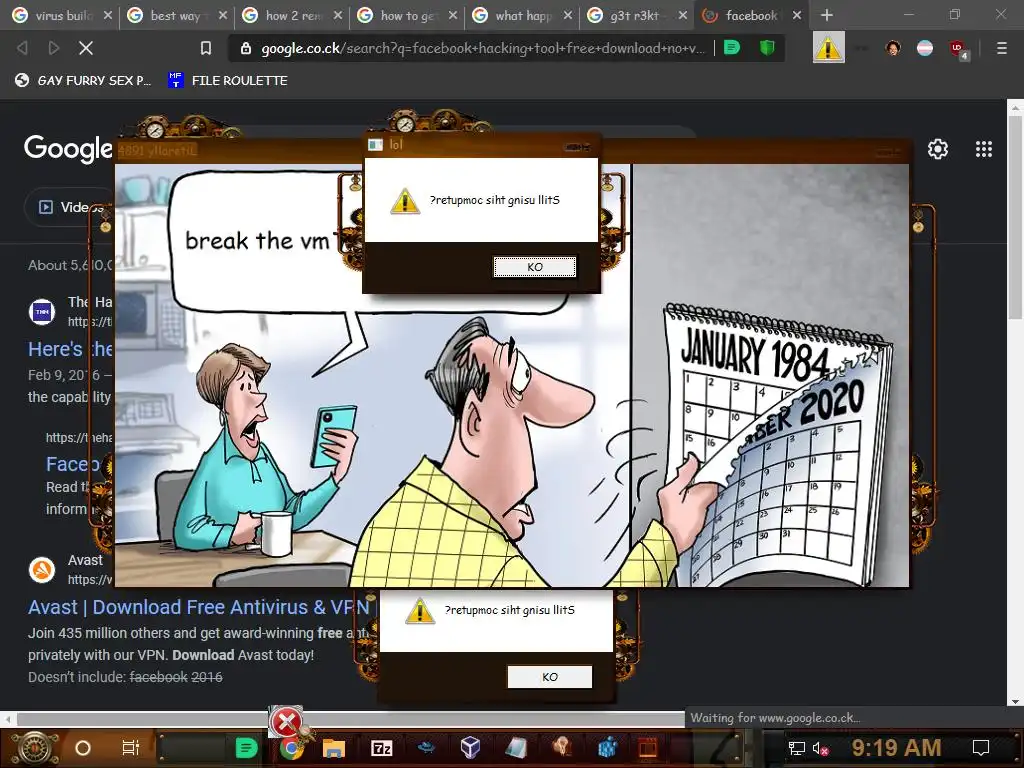Open the green chat extension icon in address bar
1024x768 pixels.
pyautogui.click(x=732, y=48)
